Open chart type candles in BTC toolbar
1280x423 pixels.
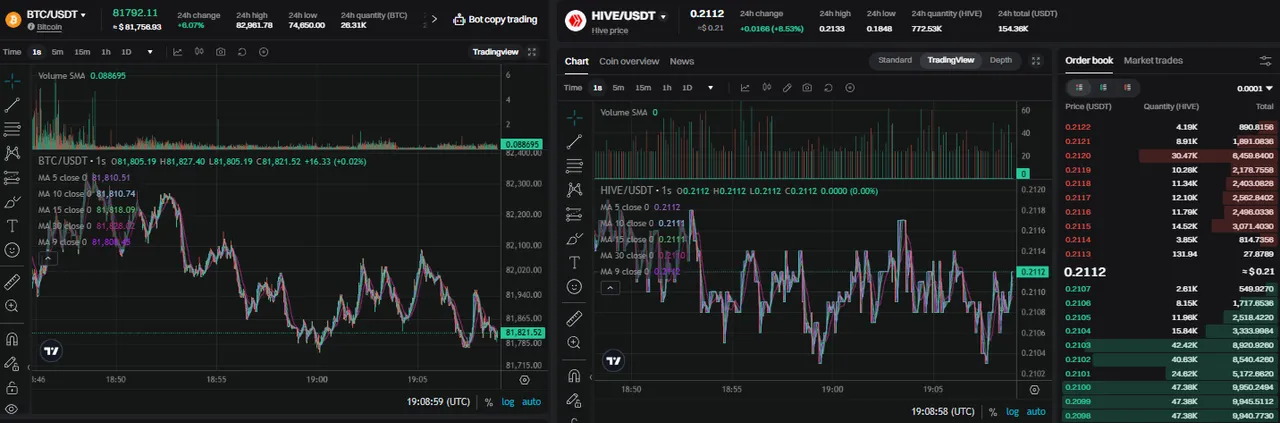[199, 52]
